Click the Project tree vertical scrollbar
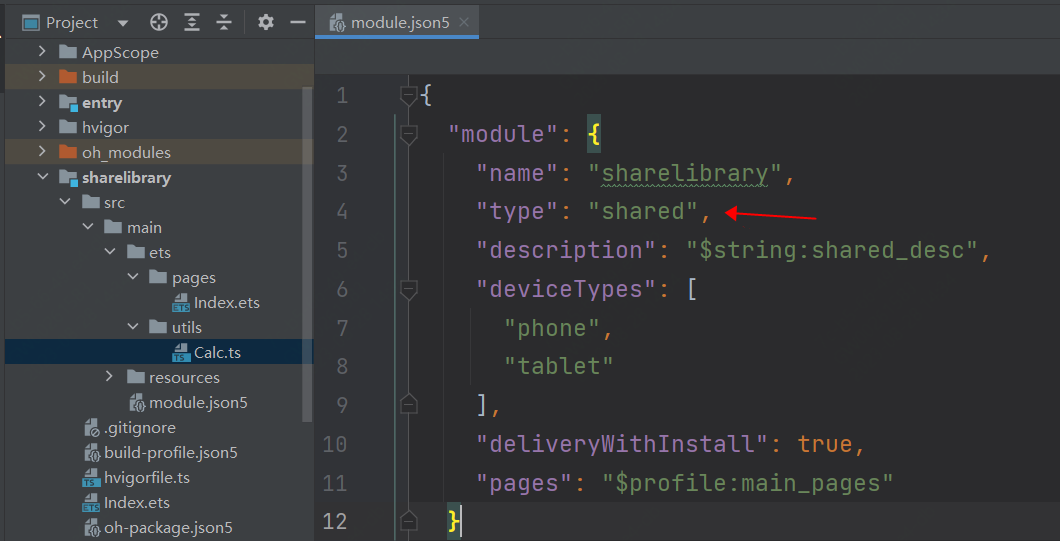 [307, 250]
